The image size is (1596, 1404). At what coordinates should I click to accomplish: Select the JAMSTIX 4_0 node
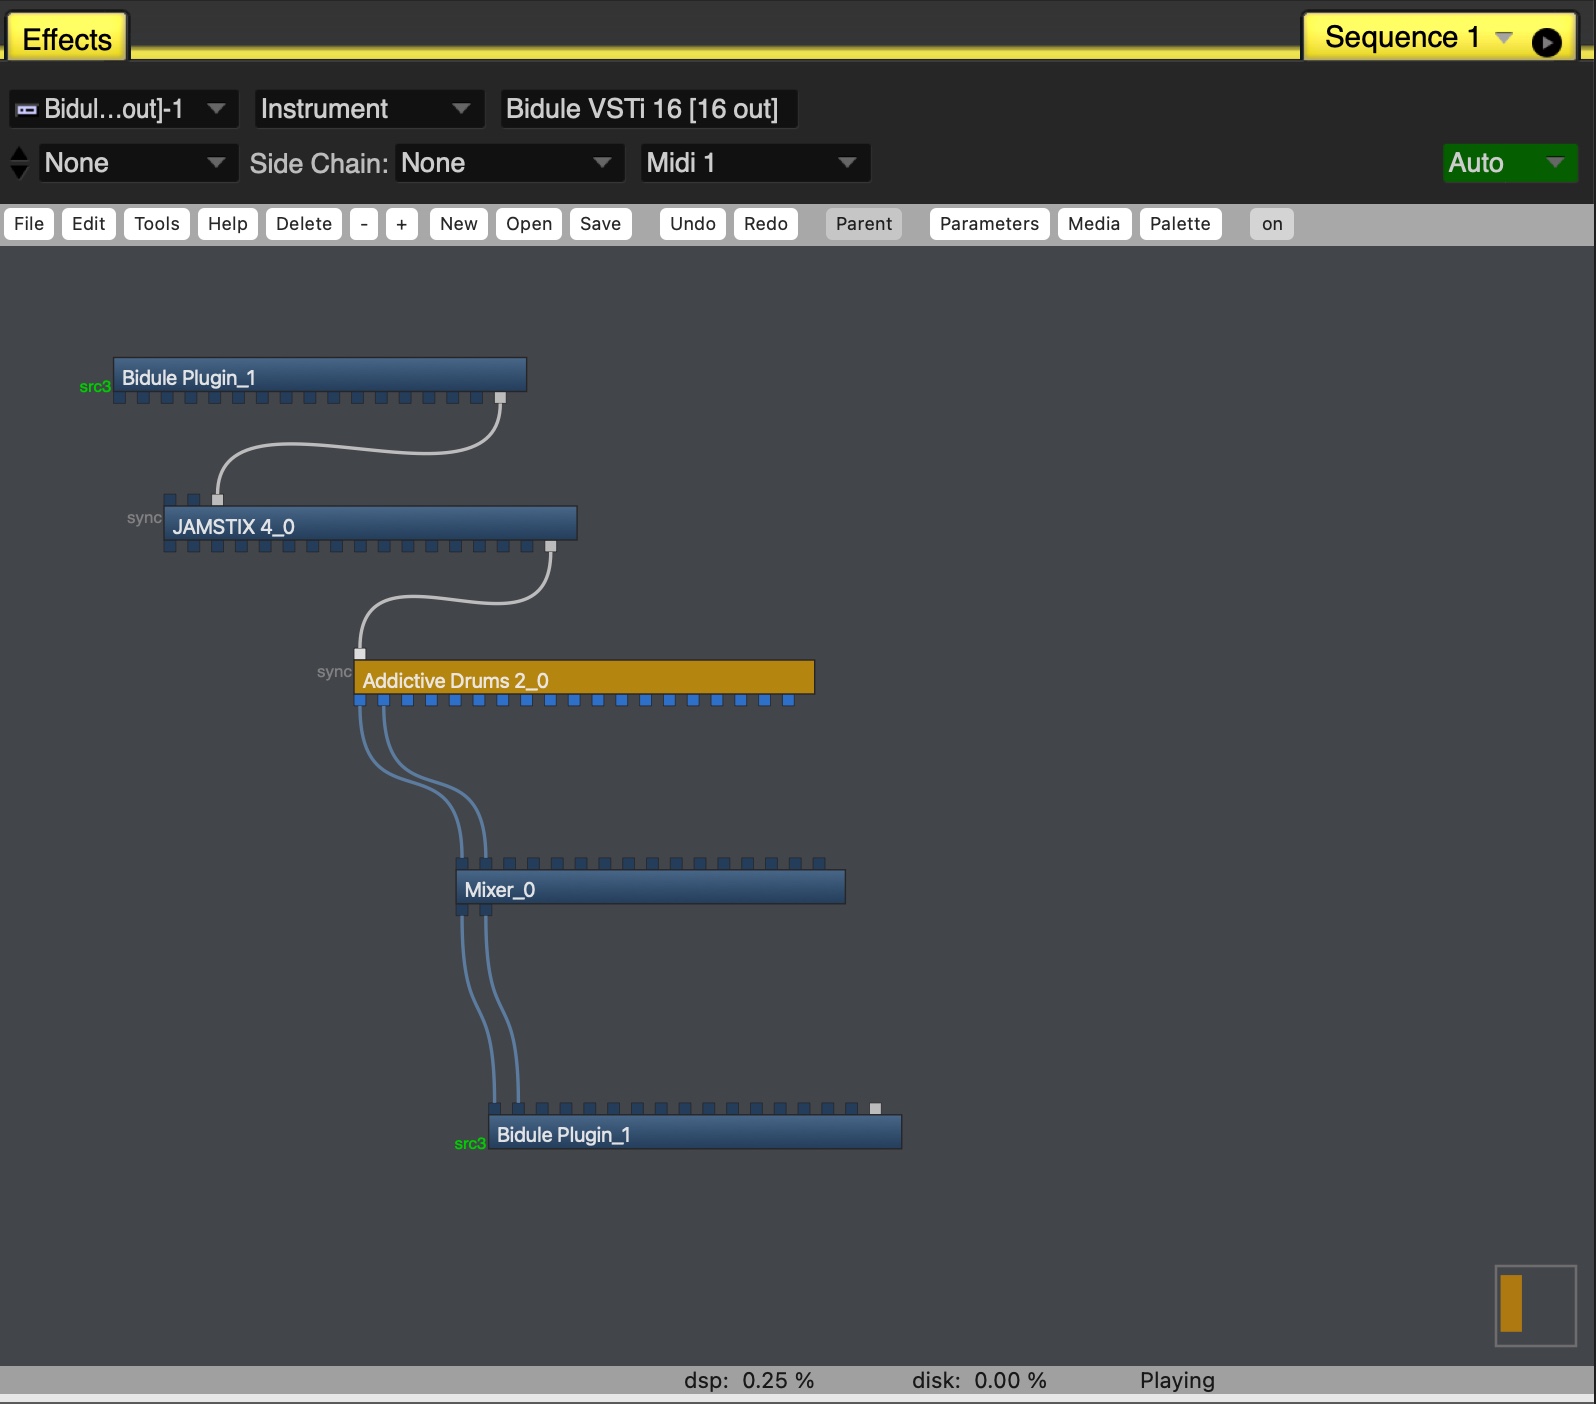tap(370, 524)
